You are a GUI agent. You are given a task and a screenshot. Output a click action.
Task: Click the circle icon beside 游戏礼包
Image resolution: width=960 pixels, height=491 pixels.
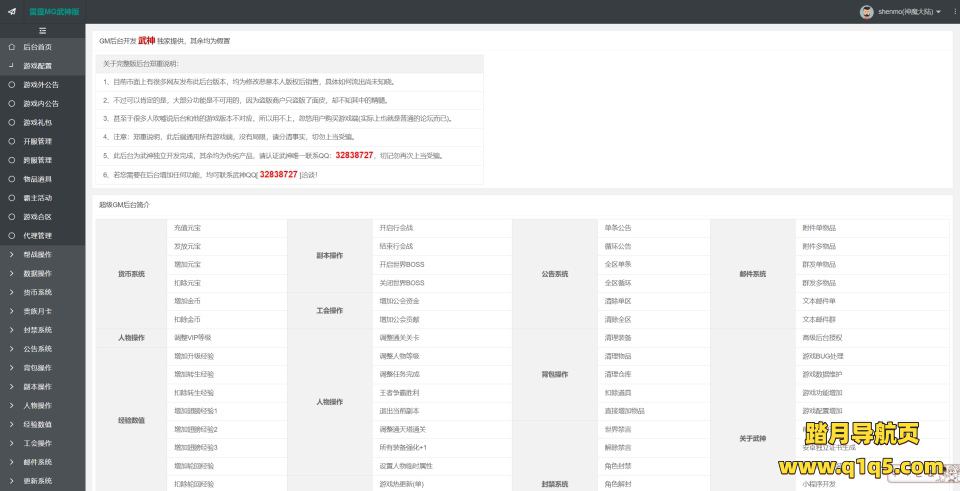11,122
